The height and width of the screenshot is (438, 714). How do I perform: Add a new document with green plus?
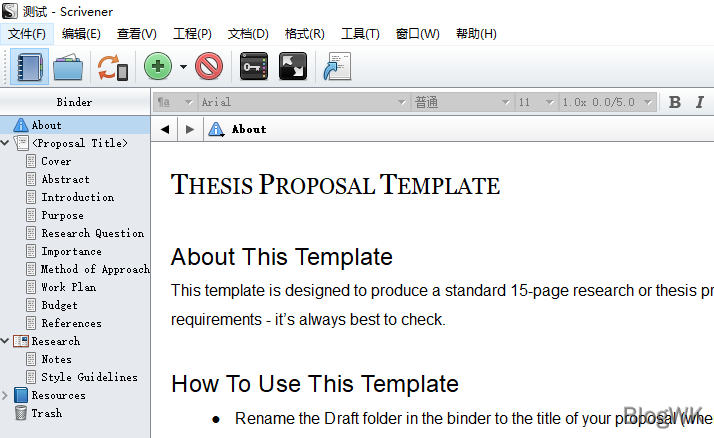[x=158, y=68]
